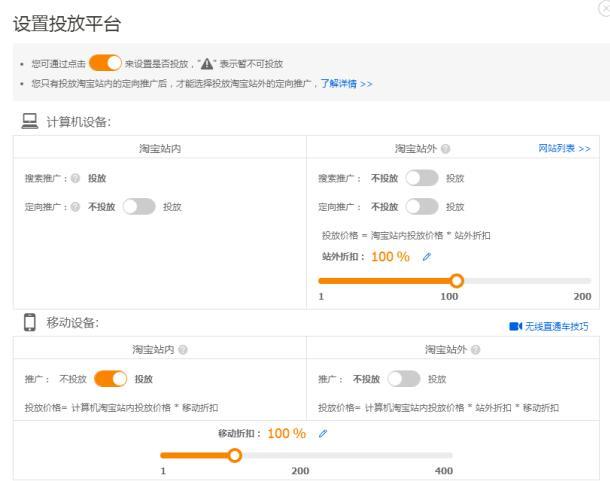Click the video camera icon for 无线直通车技巧
The height and width of the screenshot is (481, 610).
[515, 327]
